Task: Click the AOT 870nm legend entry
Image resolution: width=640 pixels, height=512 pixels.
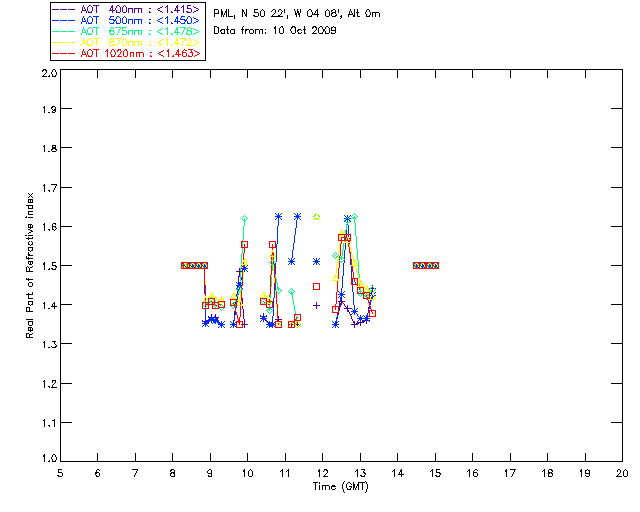Action: click(127, 42)
